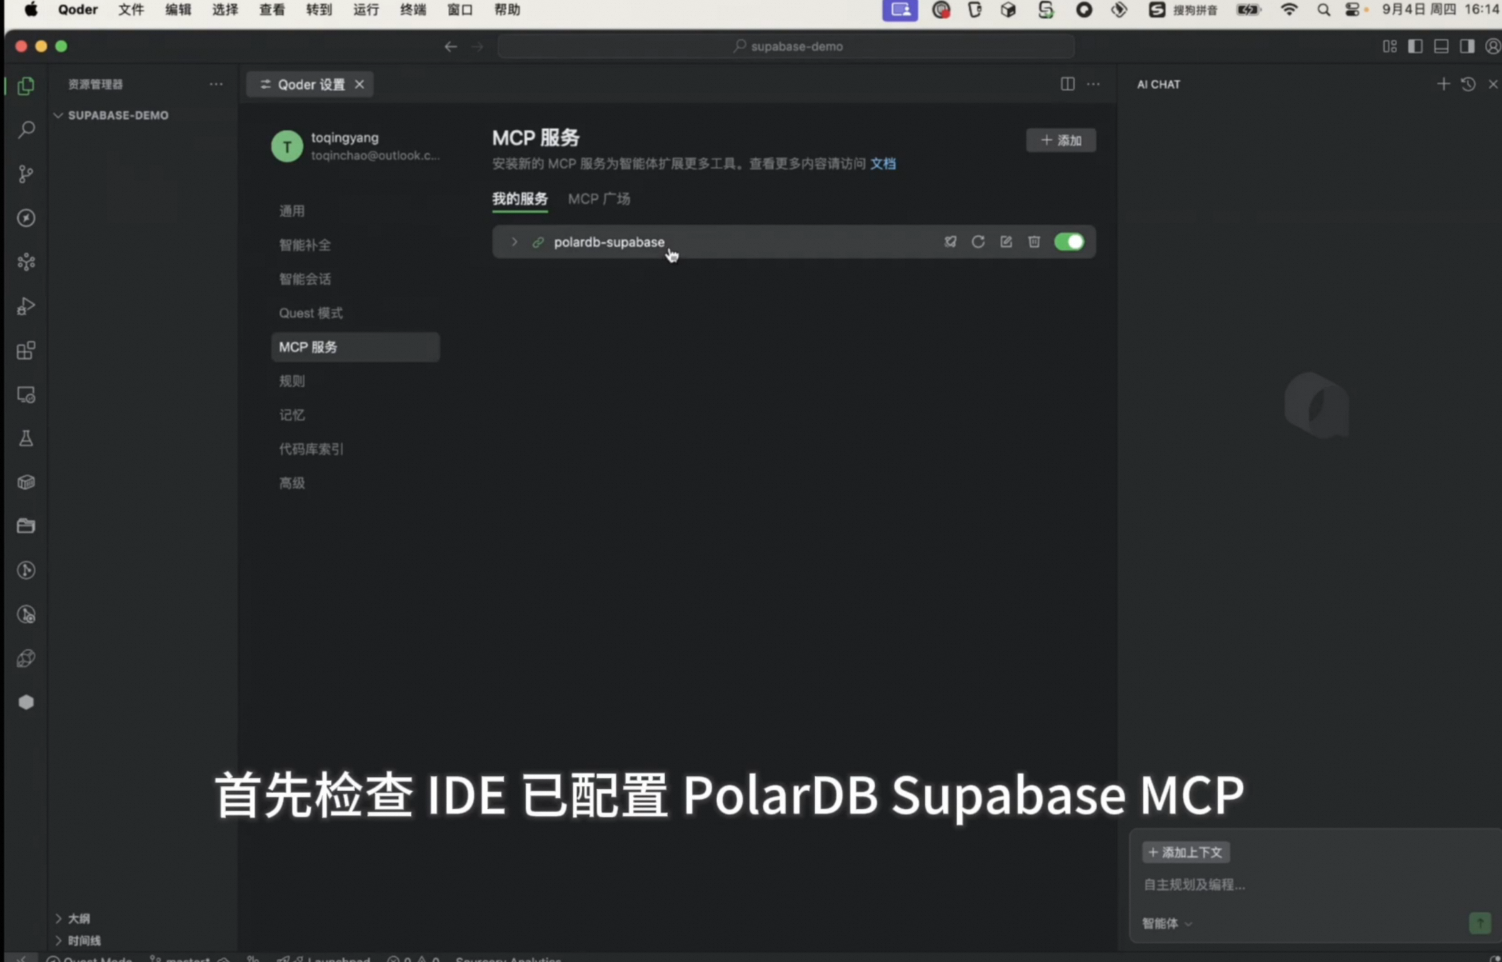Open the 智能体 agent mode dropdown
The height and width of the screenshot is (962, 1502).
tap(1167, 923)
